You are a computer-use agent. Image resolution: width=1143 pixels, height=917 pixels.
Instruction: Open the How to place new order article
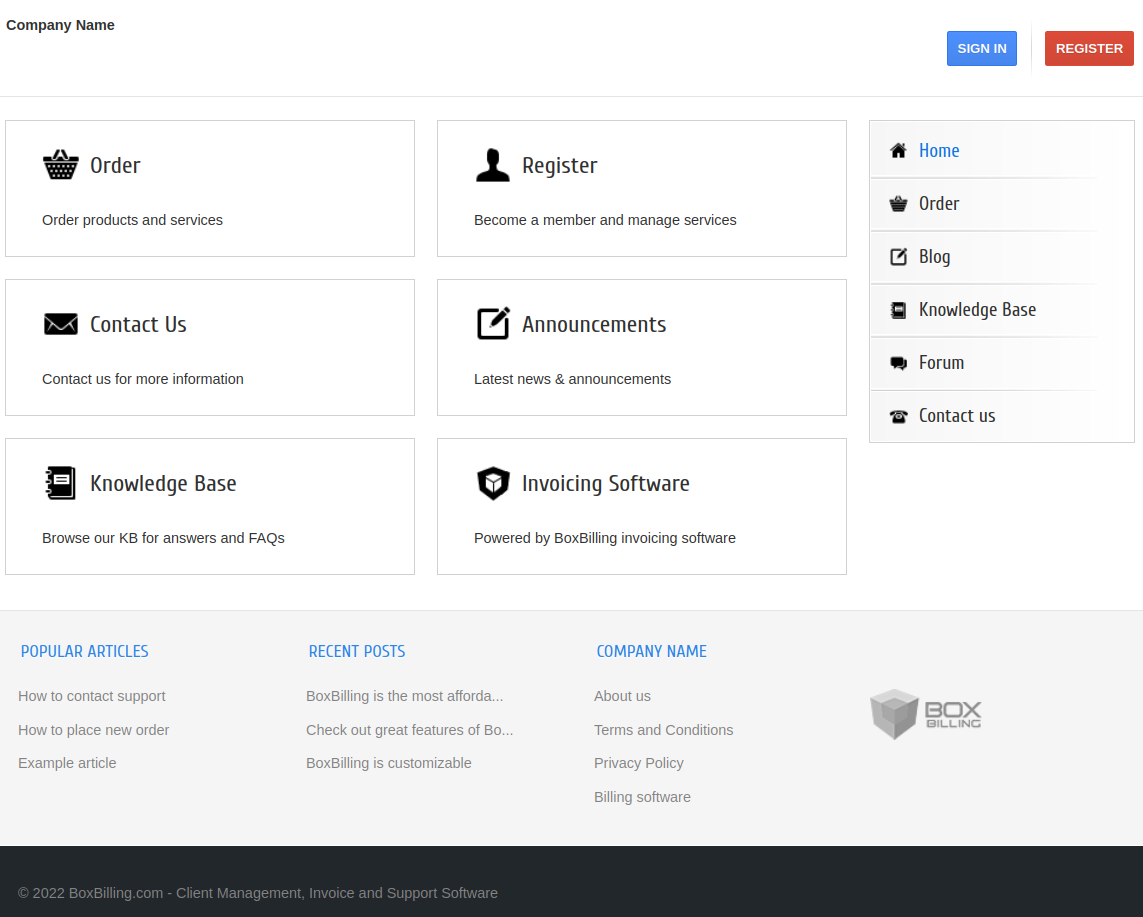(x=93, y=729)
